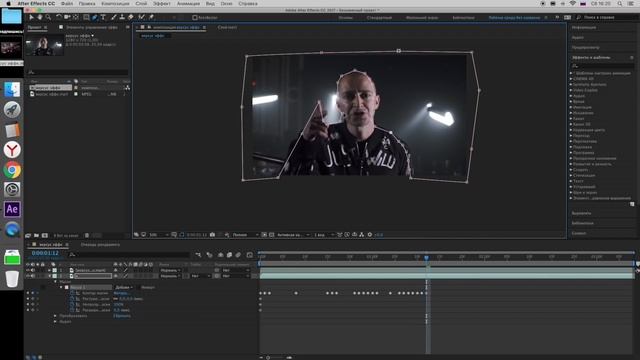The width and height of the screenshot is (640, 360).
Task: Toggle Draft 3D button in timeline
Action: (209, 255)
